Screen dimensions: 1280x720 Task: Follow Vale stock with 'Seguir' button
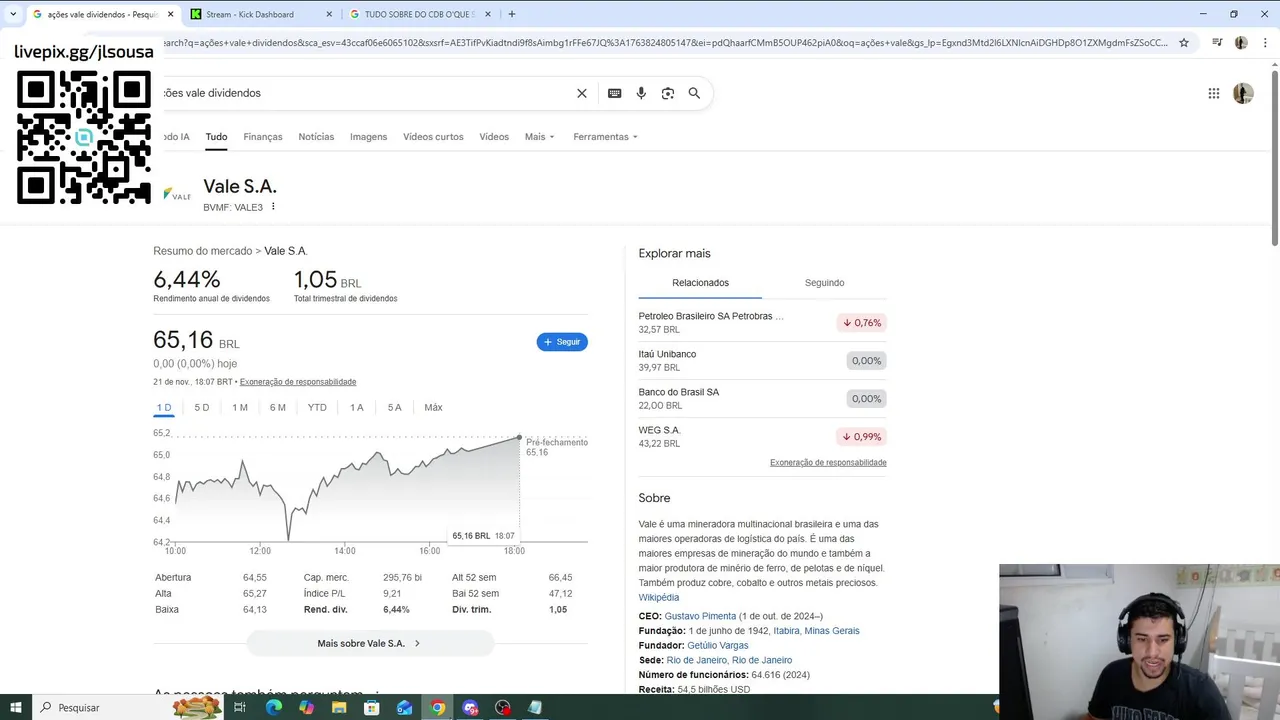click(562, 342)
